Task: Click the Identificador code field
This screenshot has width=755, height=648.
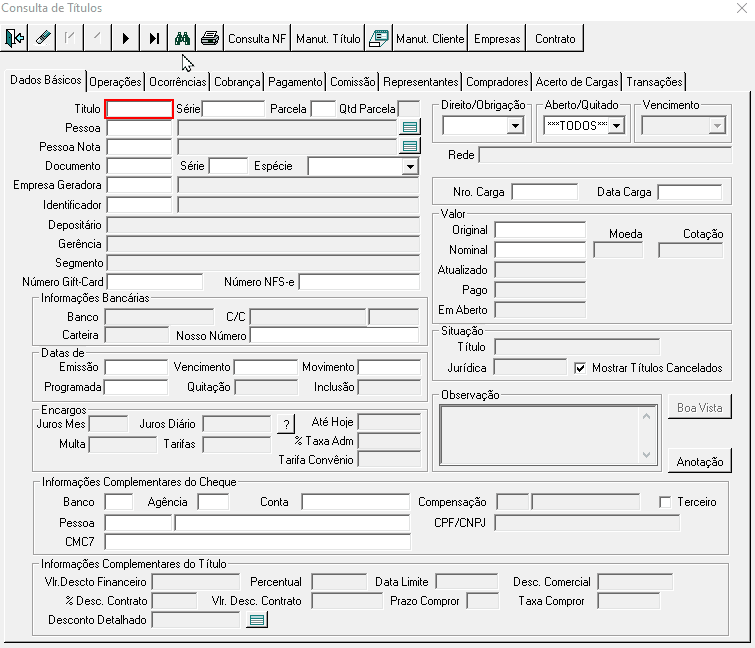Action: [x=139, y=205]
